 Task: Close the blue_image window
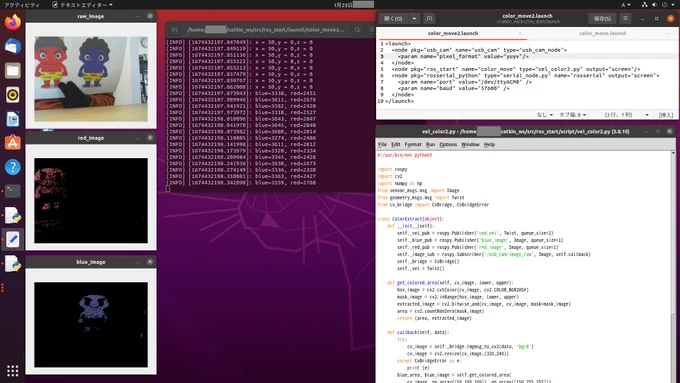click(150, 262)
